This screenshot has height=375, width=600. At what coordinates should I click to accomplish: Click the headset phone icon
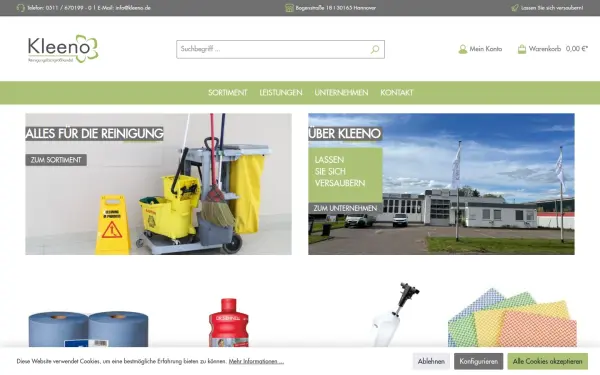coord(21,8)
